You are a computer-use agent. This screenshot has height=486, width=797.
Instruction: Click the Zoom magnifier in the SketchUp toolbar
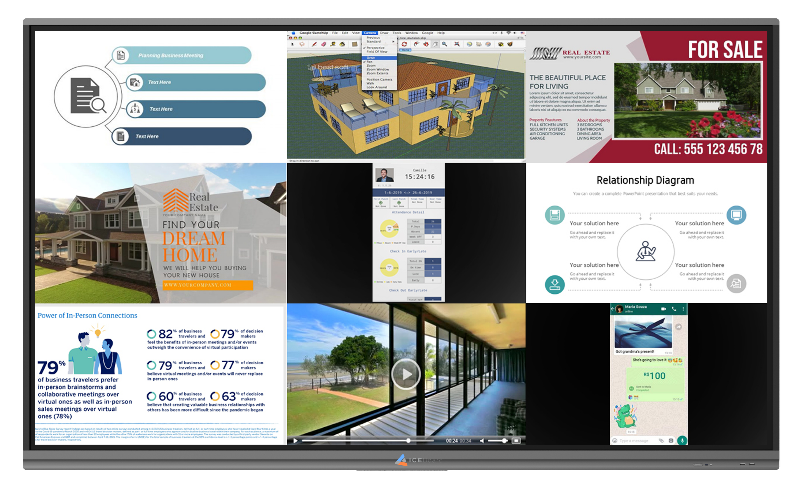coord(444,44)
